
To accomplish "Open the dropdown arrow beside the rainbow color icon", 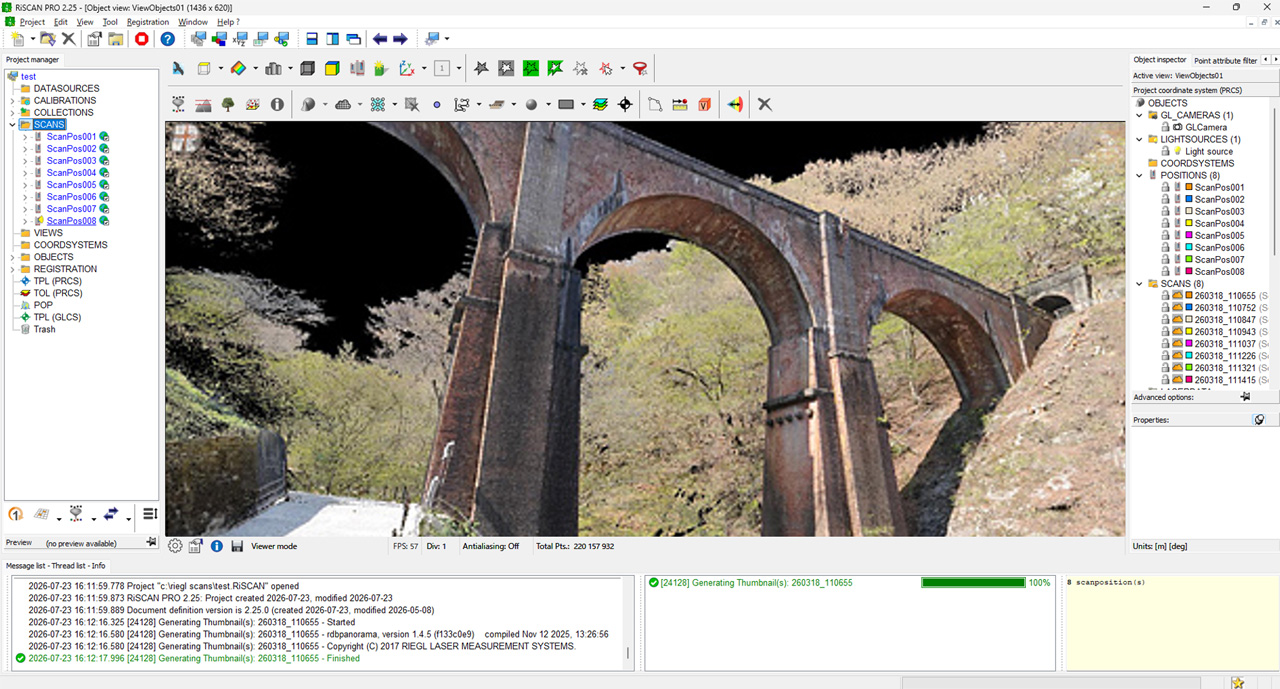I will tap(255, 69).
